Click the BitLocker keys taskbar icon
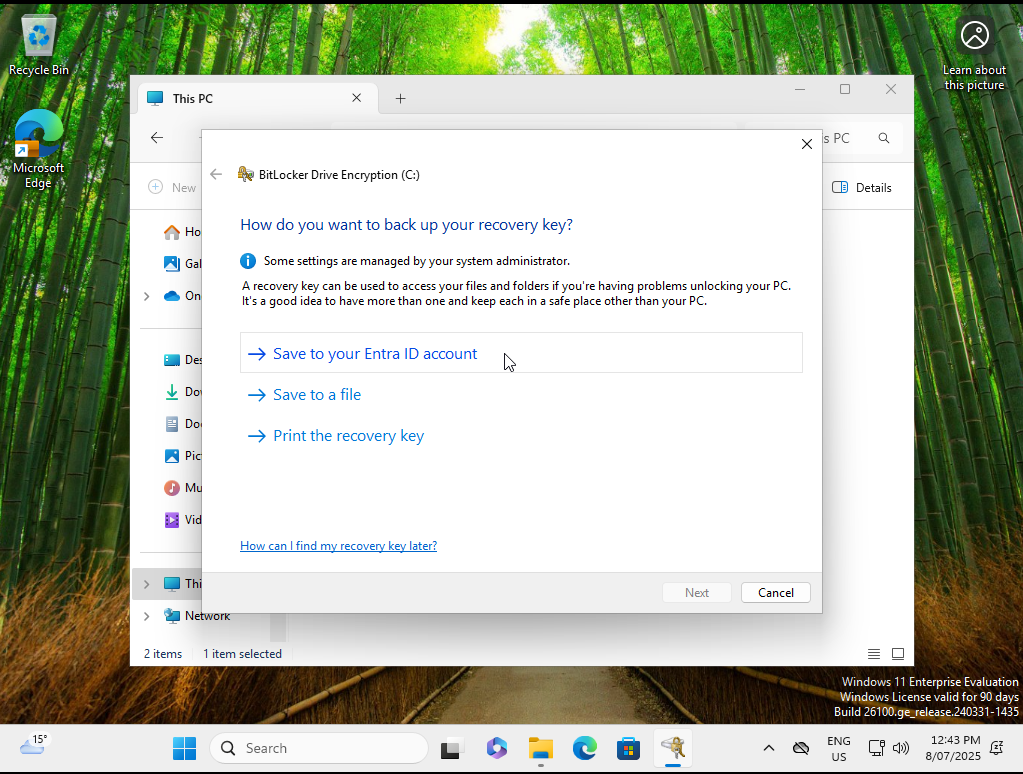Screen dimensions: 1023x774 pyautogui.click(x=673, y=748)
